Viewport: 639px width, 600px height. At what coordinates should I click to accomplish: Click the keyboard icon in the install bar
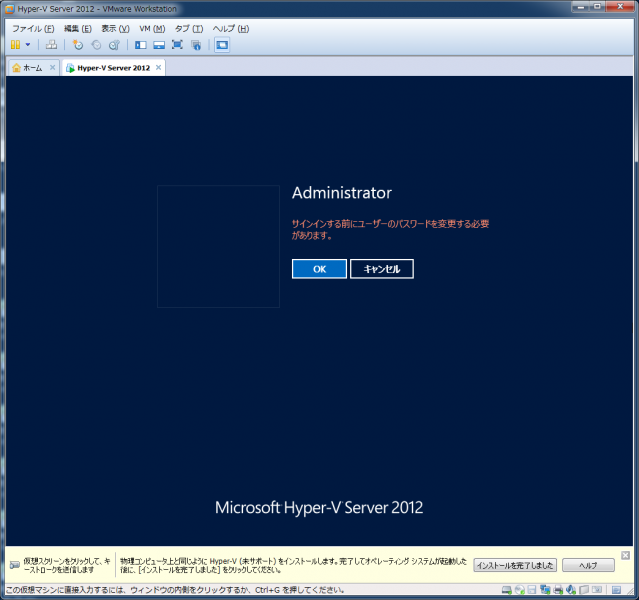click(x=15, y=565)
